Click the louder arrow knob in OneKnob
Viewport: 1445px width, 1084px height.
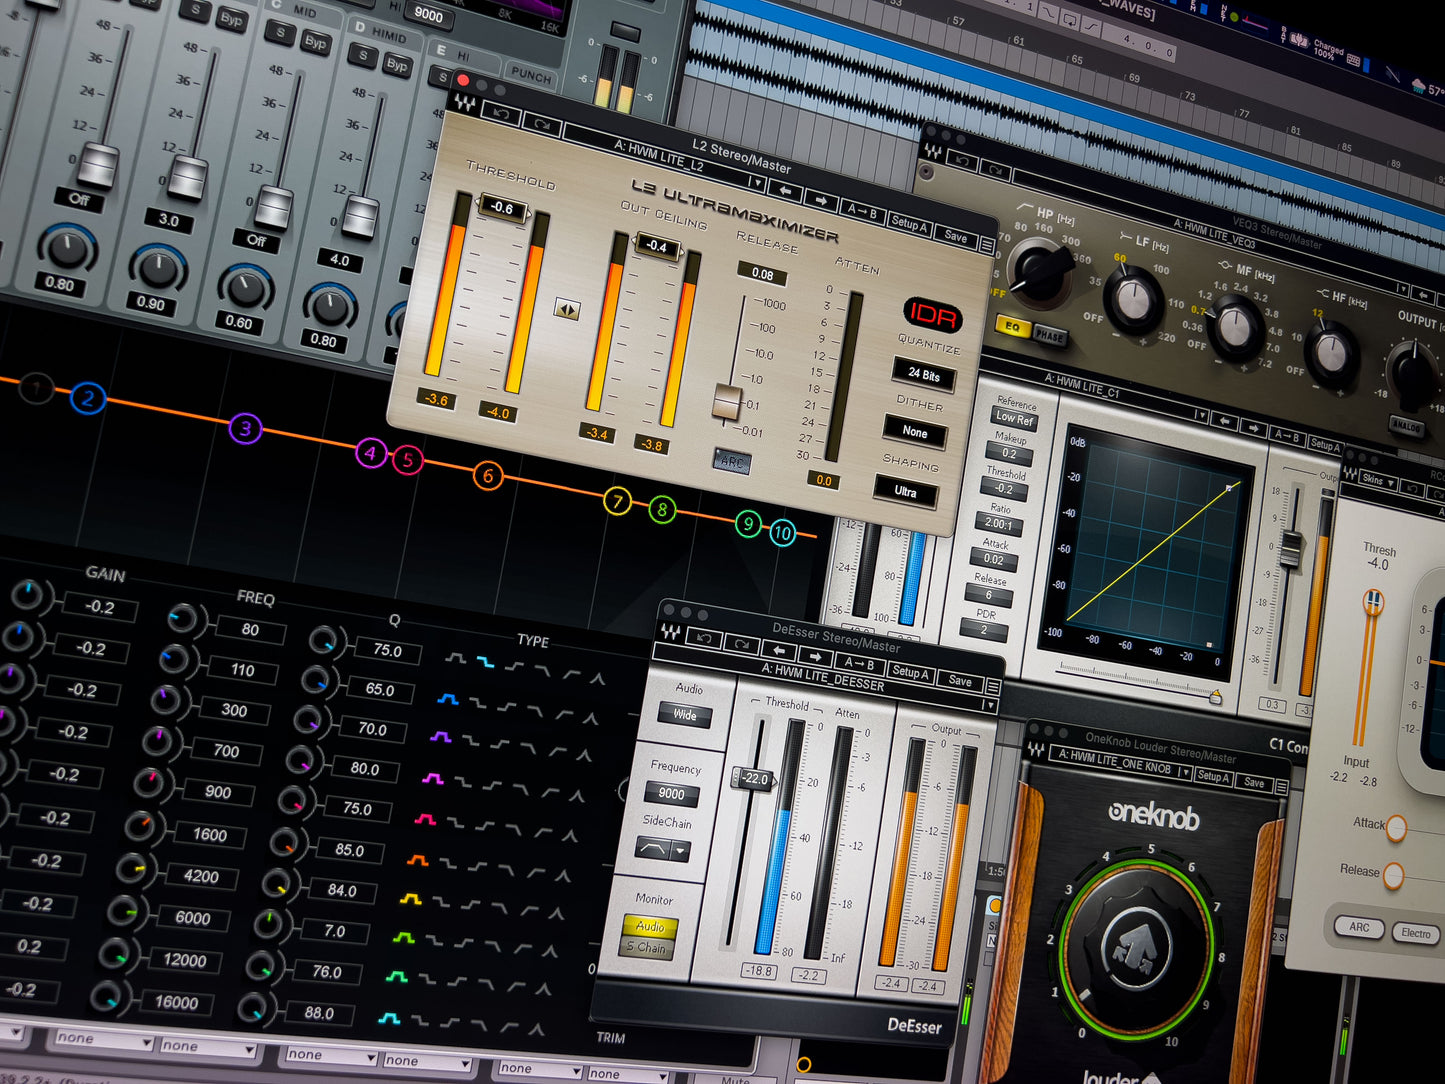[x=1137, y=946]
